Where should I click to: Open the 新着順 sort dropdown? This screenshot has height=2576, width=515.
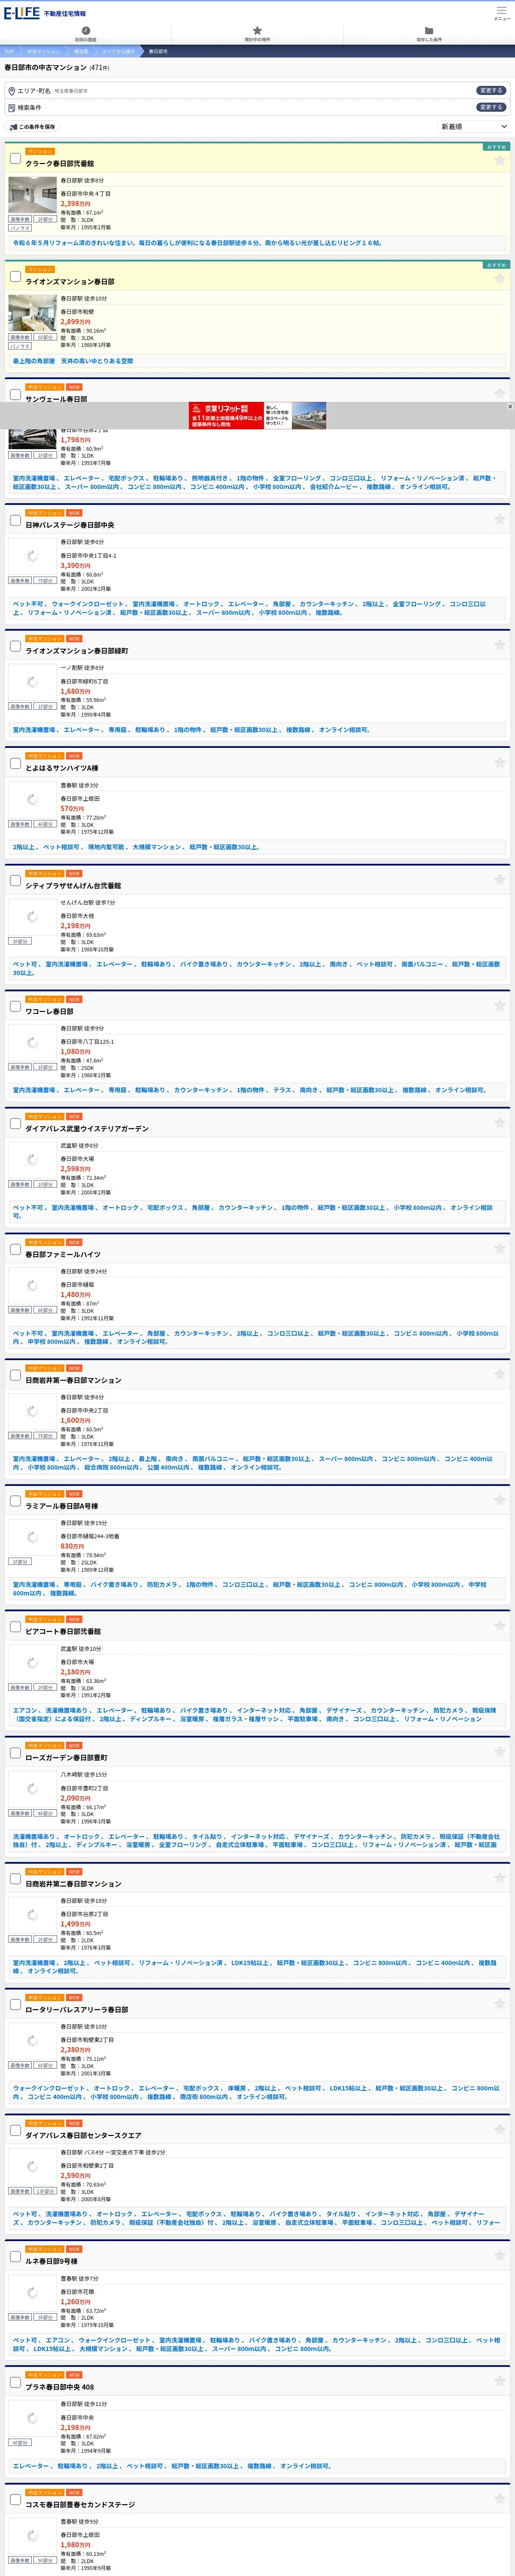(x=474, y=127)
